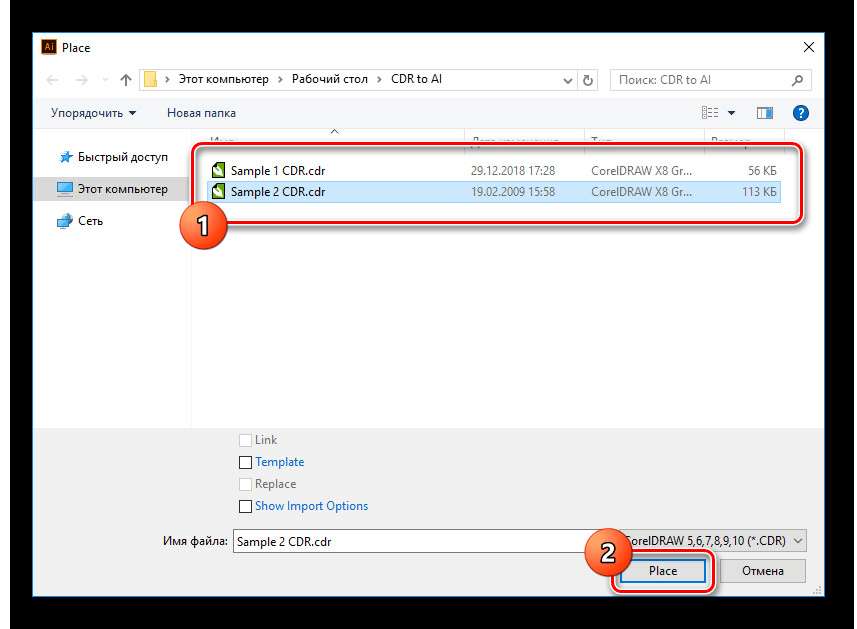This screenshot has height=629, width=857.
Task: Refresh the folder listing
Action: click(x=588, y=80)
